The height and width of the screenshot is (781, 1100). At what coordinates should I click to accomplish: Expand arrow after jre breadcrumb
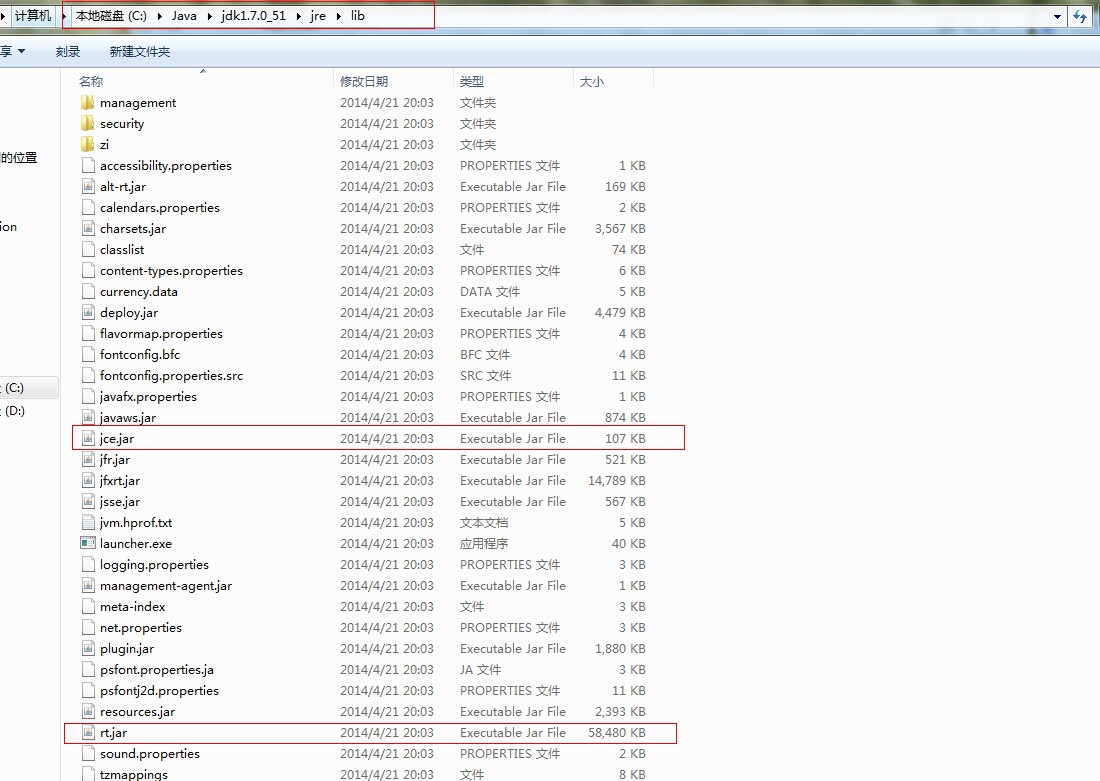click(x=338, y=16)
